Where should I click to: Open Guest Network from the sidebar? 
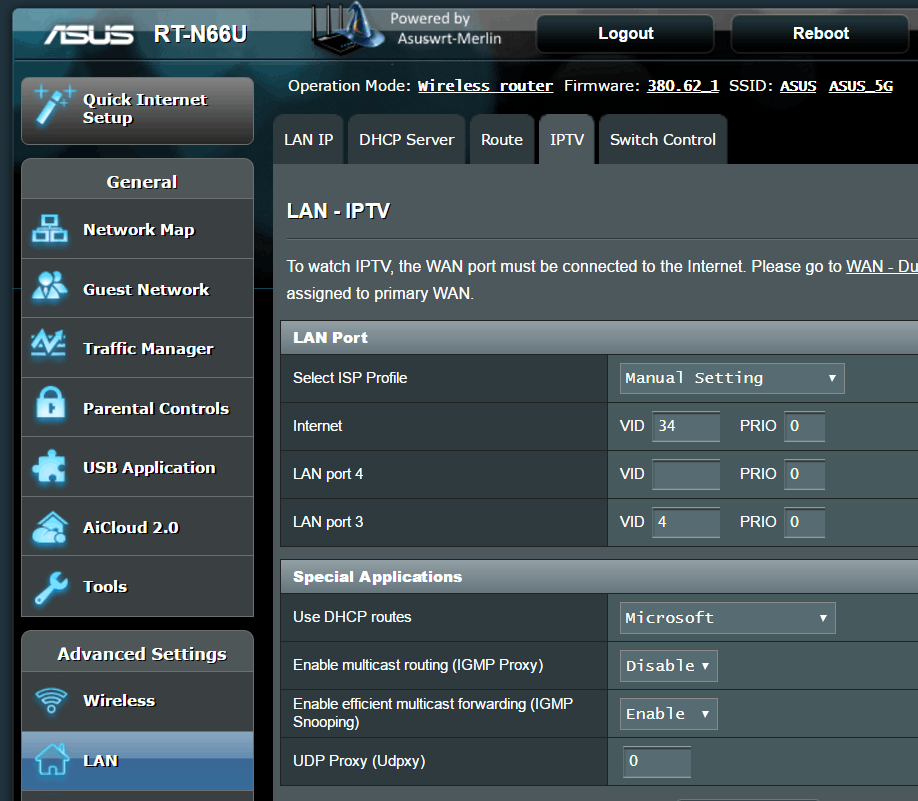click(138, 289)
